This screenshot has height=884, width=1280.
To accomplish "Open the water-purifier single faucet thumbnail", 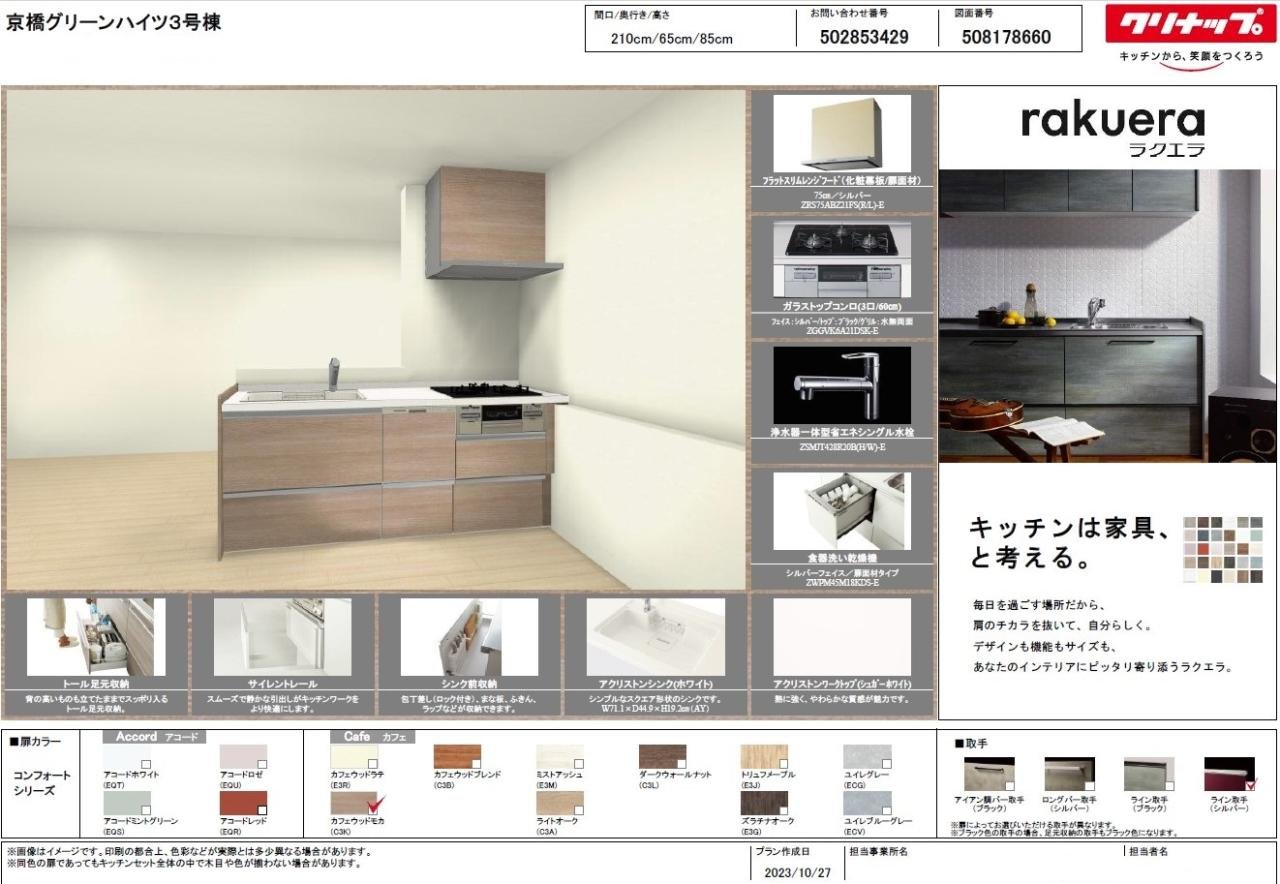I will [x=841, y=385].
